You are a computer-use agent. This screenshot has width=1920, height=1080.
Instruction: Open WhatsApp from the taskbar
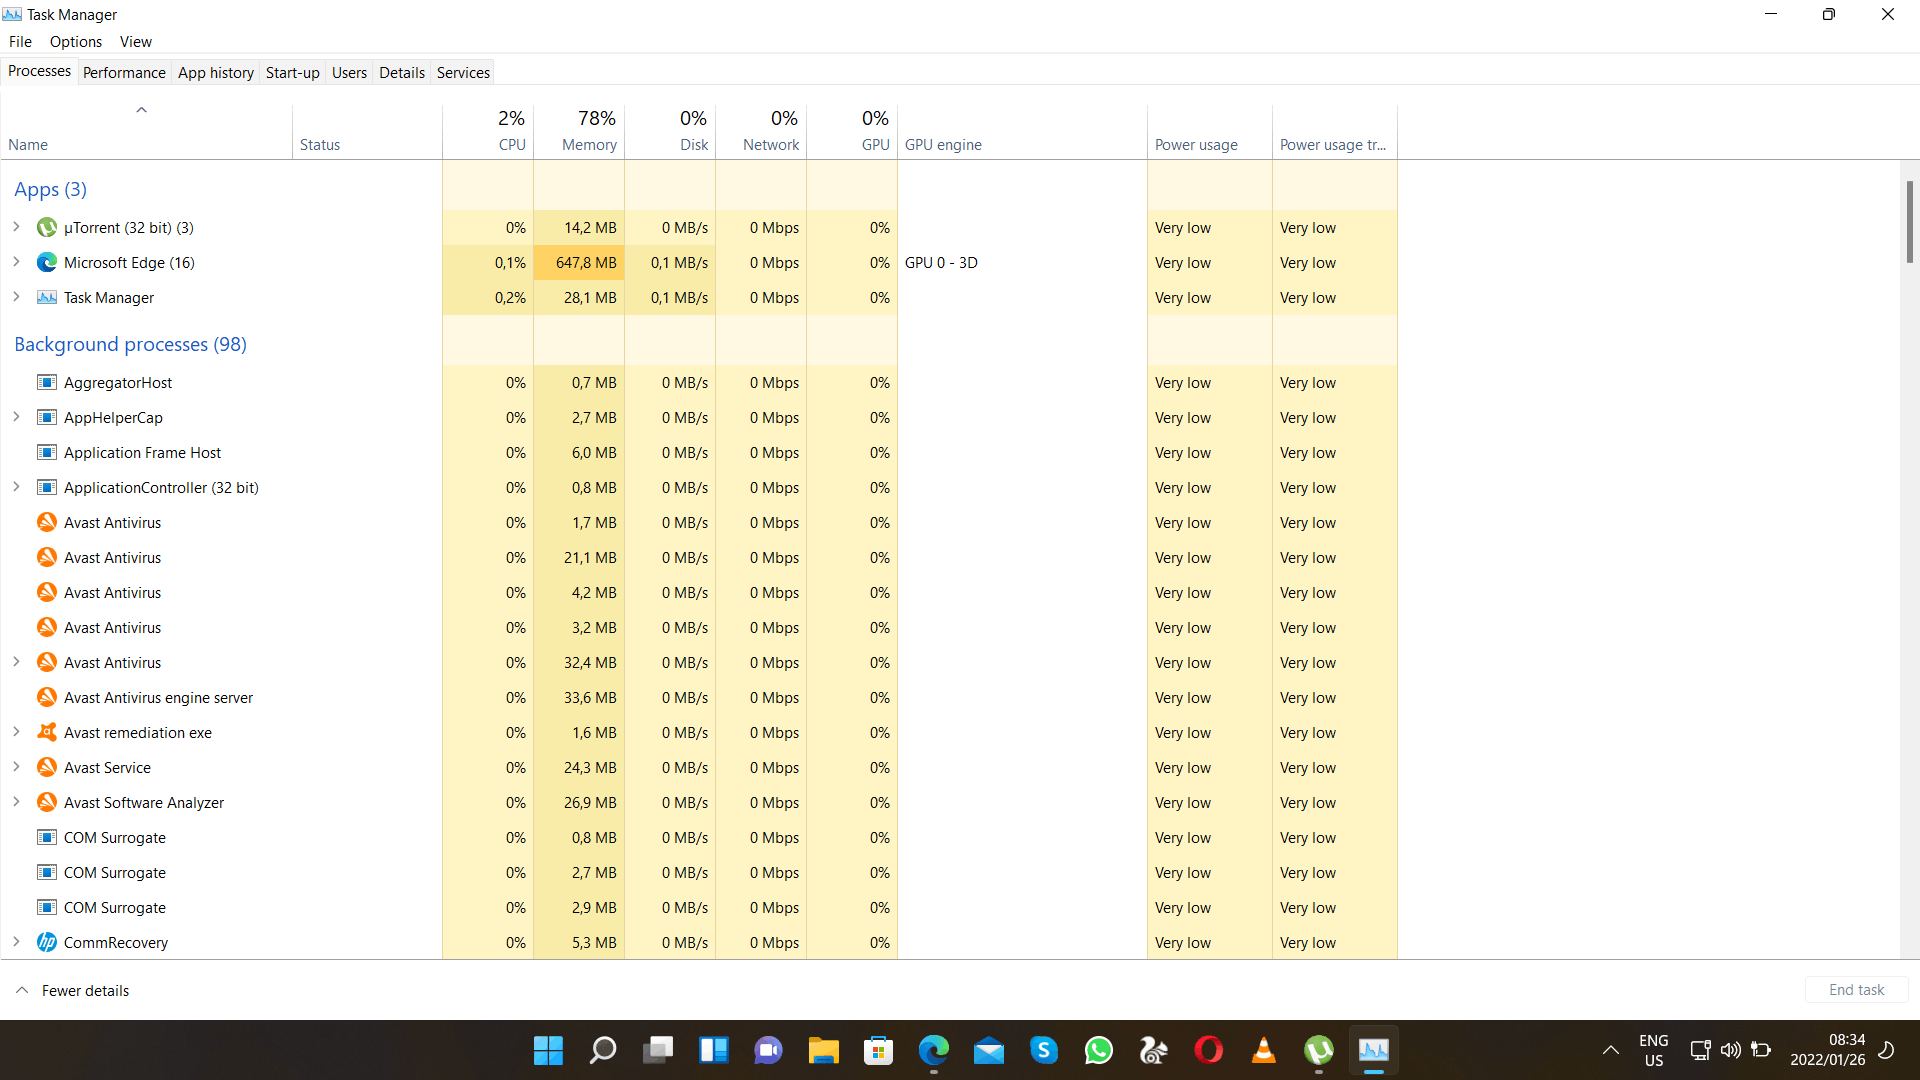click(x=1098, y=1050)
